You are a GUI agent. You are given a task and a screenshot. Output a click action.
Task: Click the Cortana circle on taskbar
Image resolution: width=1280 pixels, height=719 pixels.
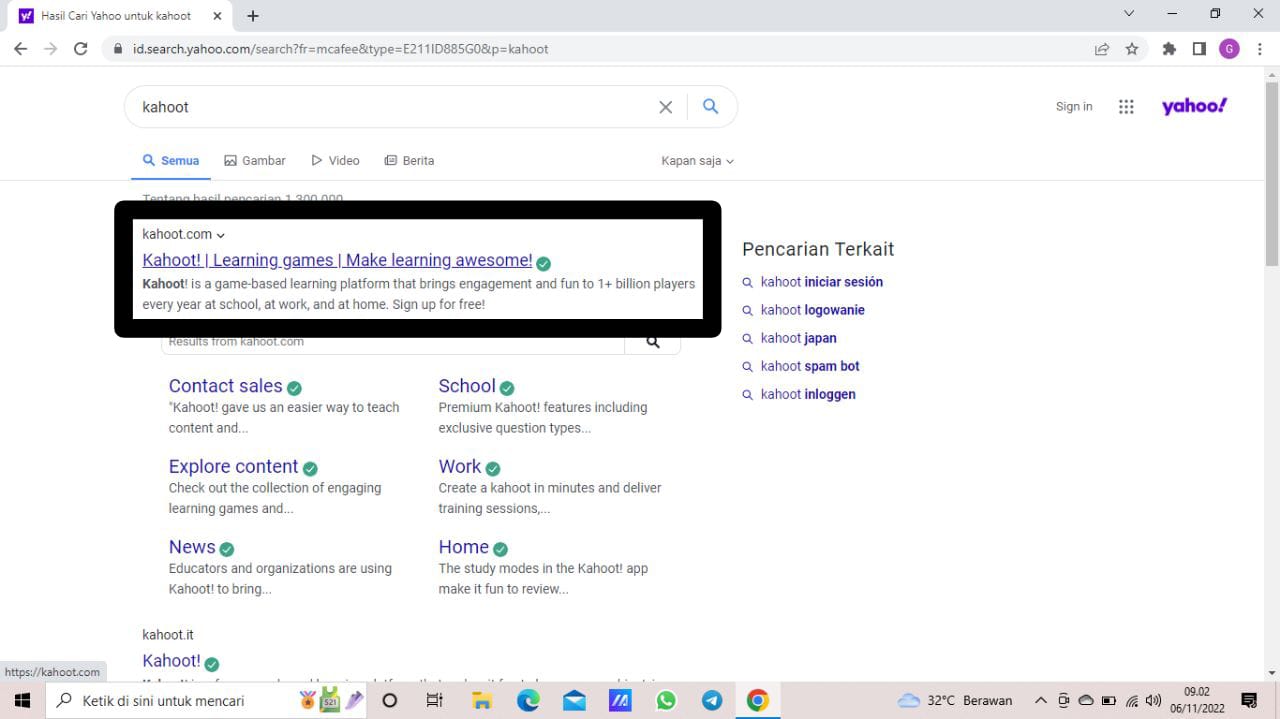click(390, 700)
